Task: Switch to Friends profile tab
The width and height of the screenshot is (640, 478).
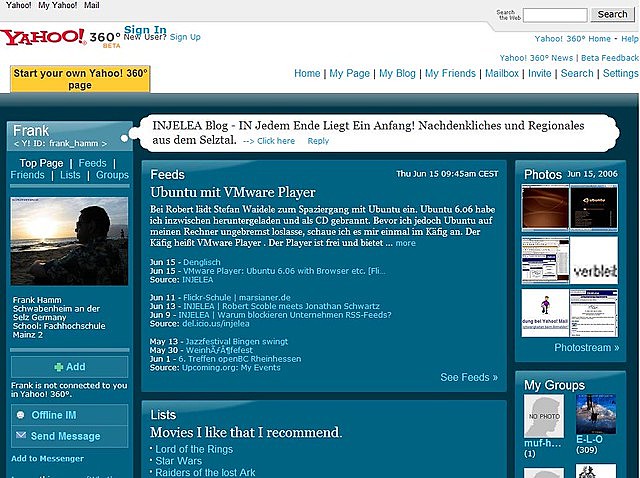Action: tap(27, 175)
